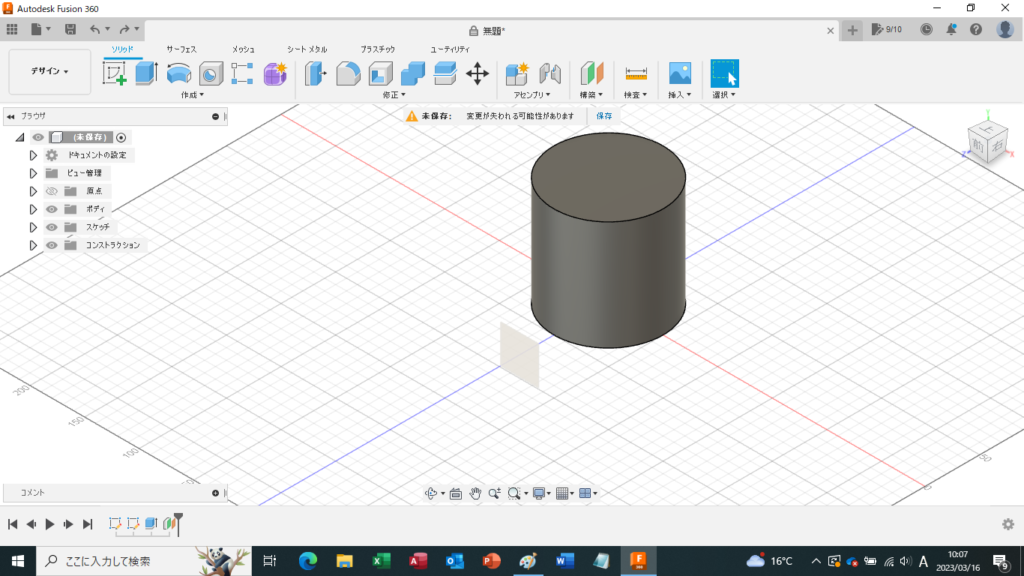Open the notifications bell
This screenshot has width=1024, height=576.
(951, 29)
